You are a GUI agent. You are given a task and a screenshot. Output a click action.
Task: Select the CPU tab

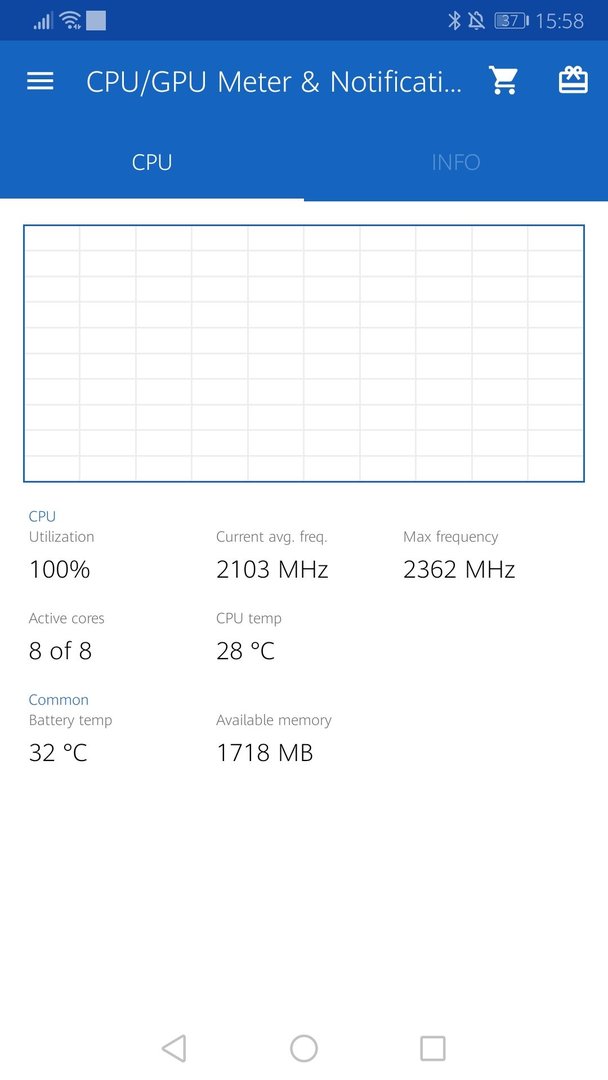(151, 163)
